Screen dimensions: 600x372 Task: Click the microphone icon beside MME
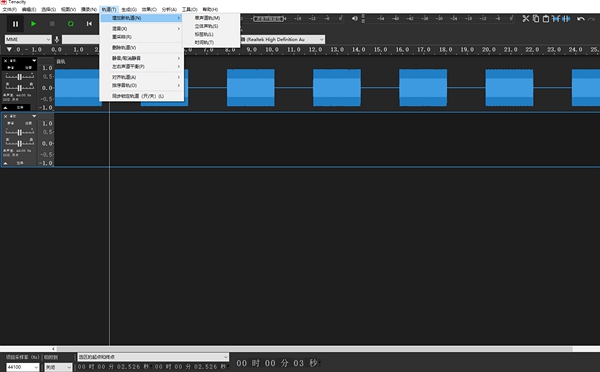click(57, 39)
